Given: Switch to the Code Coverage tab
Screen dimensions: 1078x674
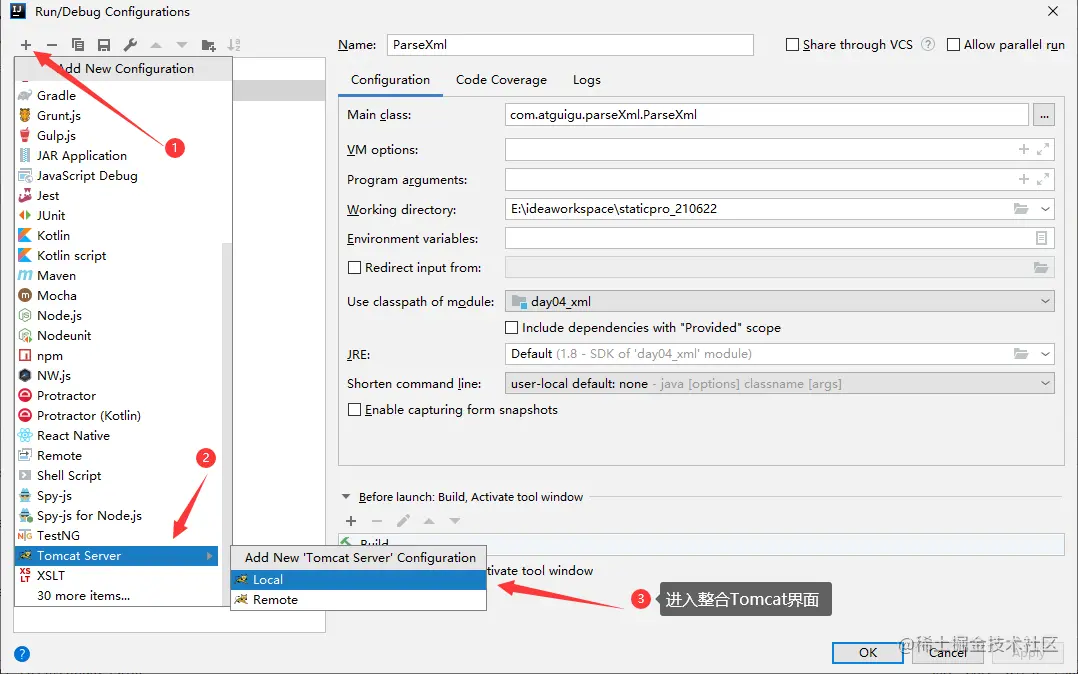Looking at the screenshot, I should point(501,80).
